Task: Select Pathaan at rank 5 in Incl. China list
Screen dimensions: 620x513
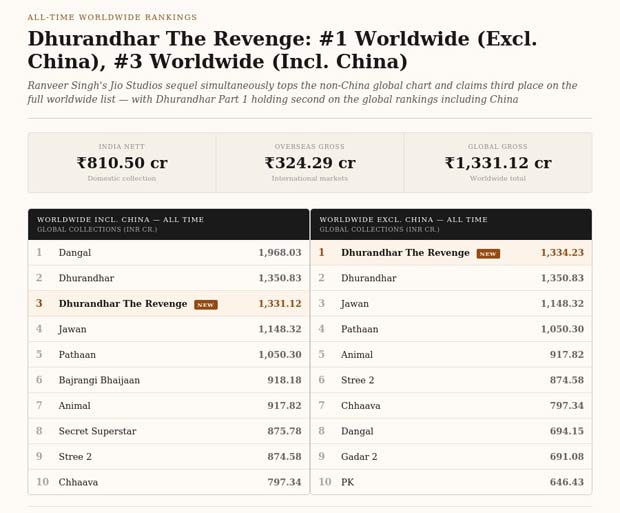Action: [169, 355]
